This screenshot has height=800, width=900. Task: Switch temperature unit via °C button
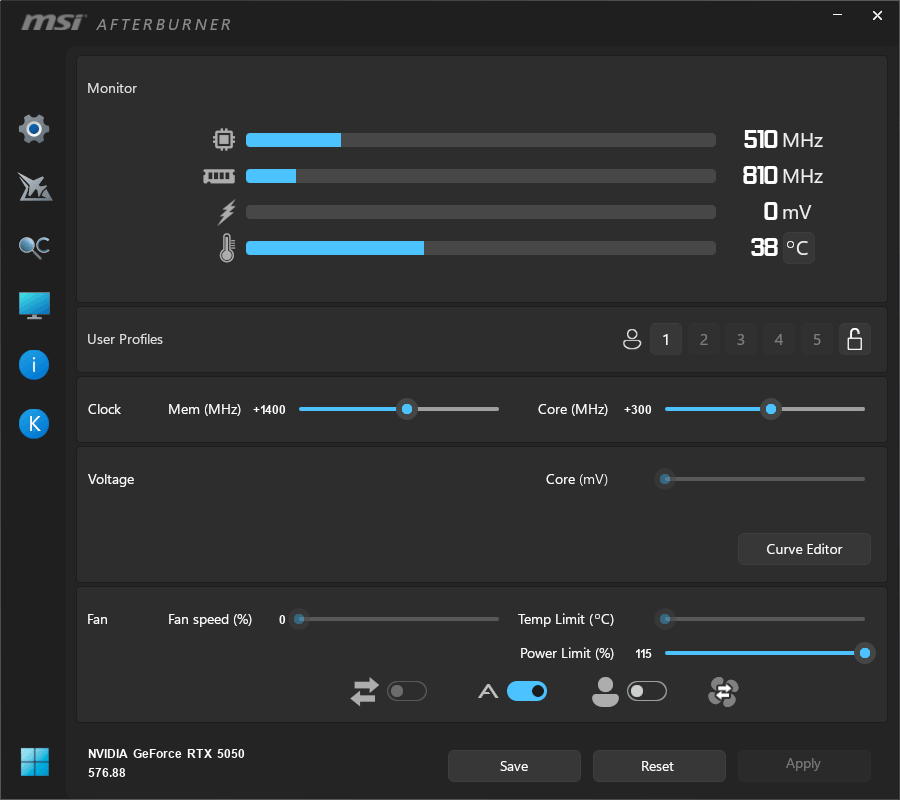[798, 248]
